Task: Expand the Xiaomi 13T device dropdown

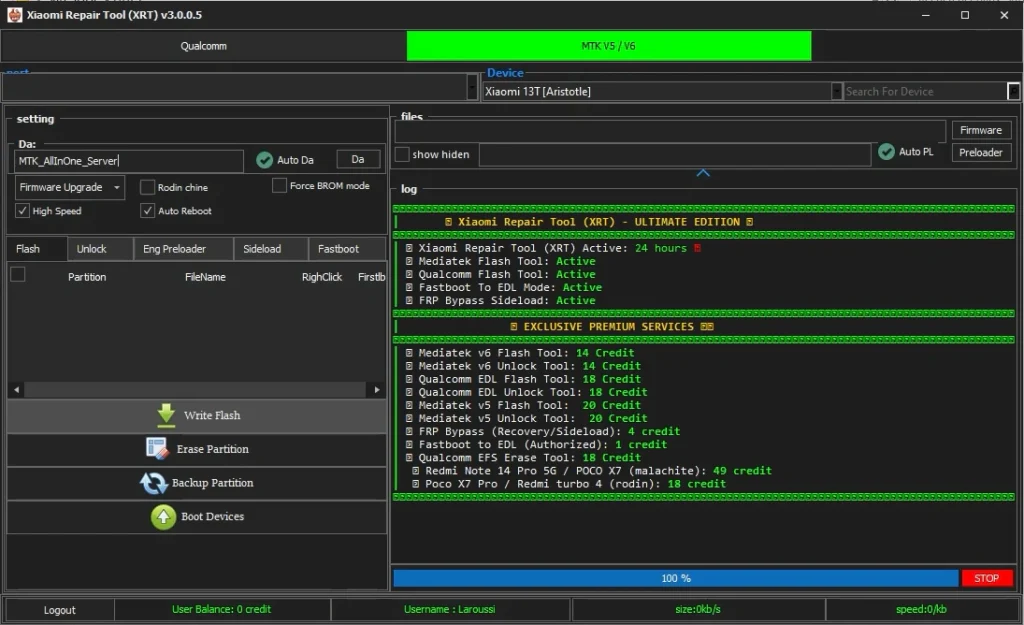Action: tap(837, 92)
